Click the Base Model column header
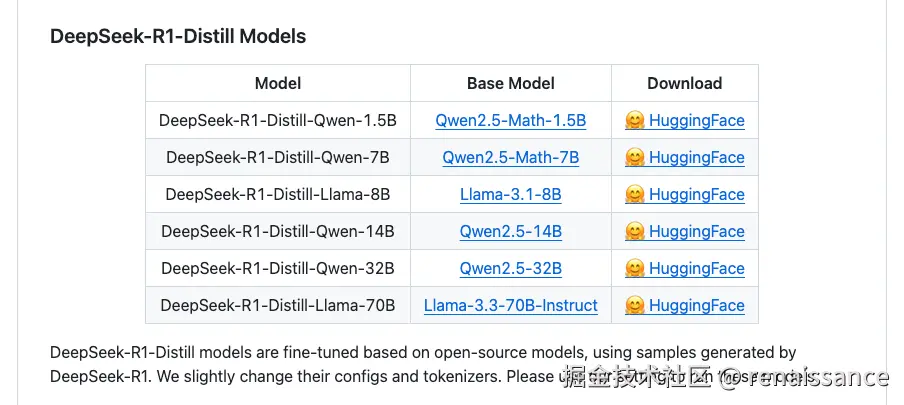The image size is (904, 405). 510,84
